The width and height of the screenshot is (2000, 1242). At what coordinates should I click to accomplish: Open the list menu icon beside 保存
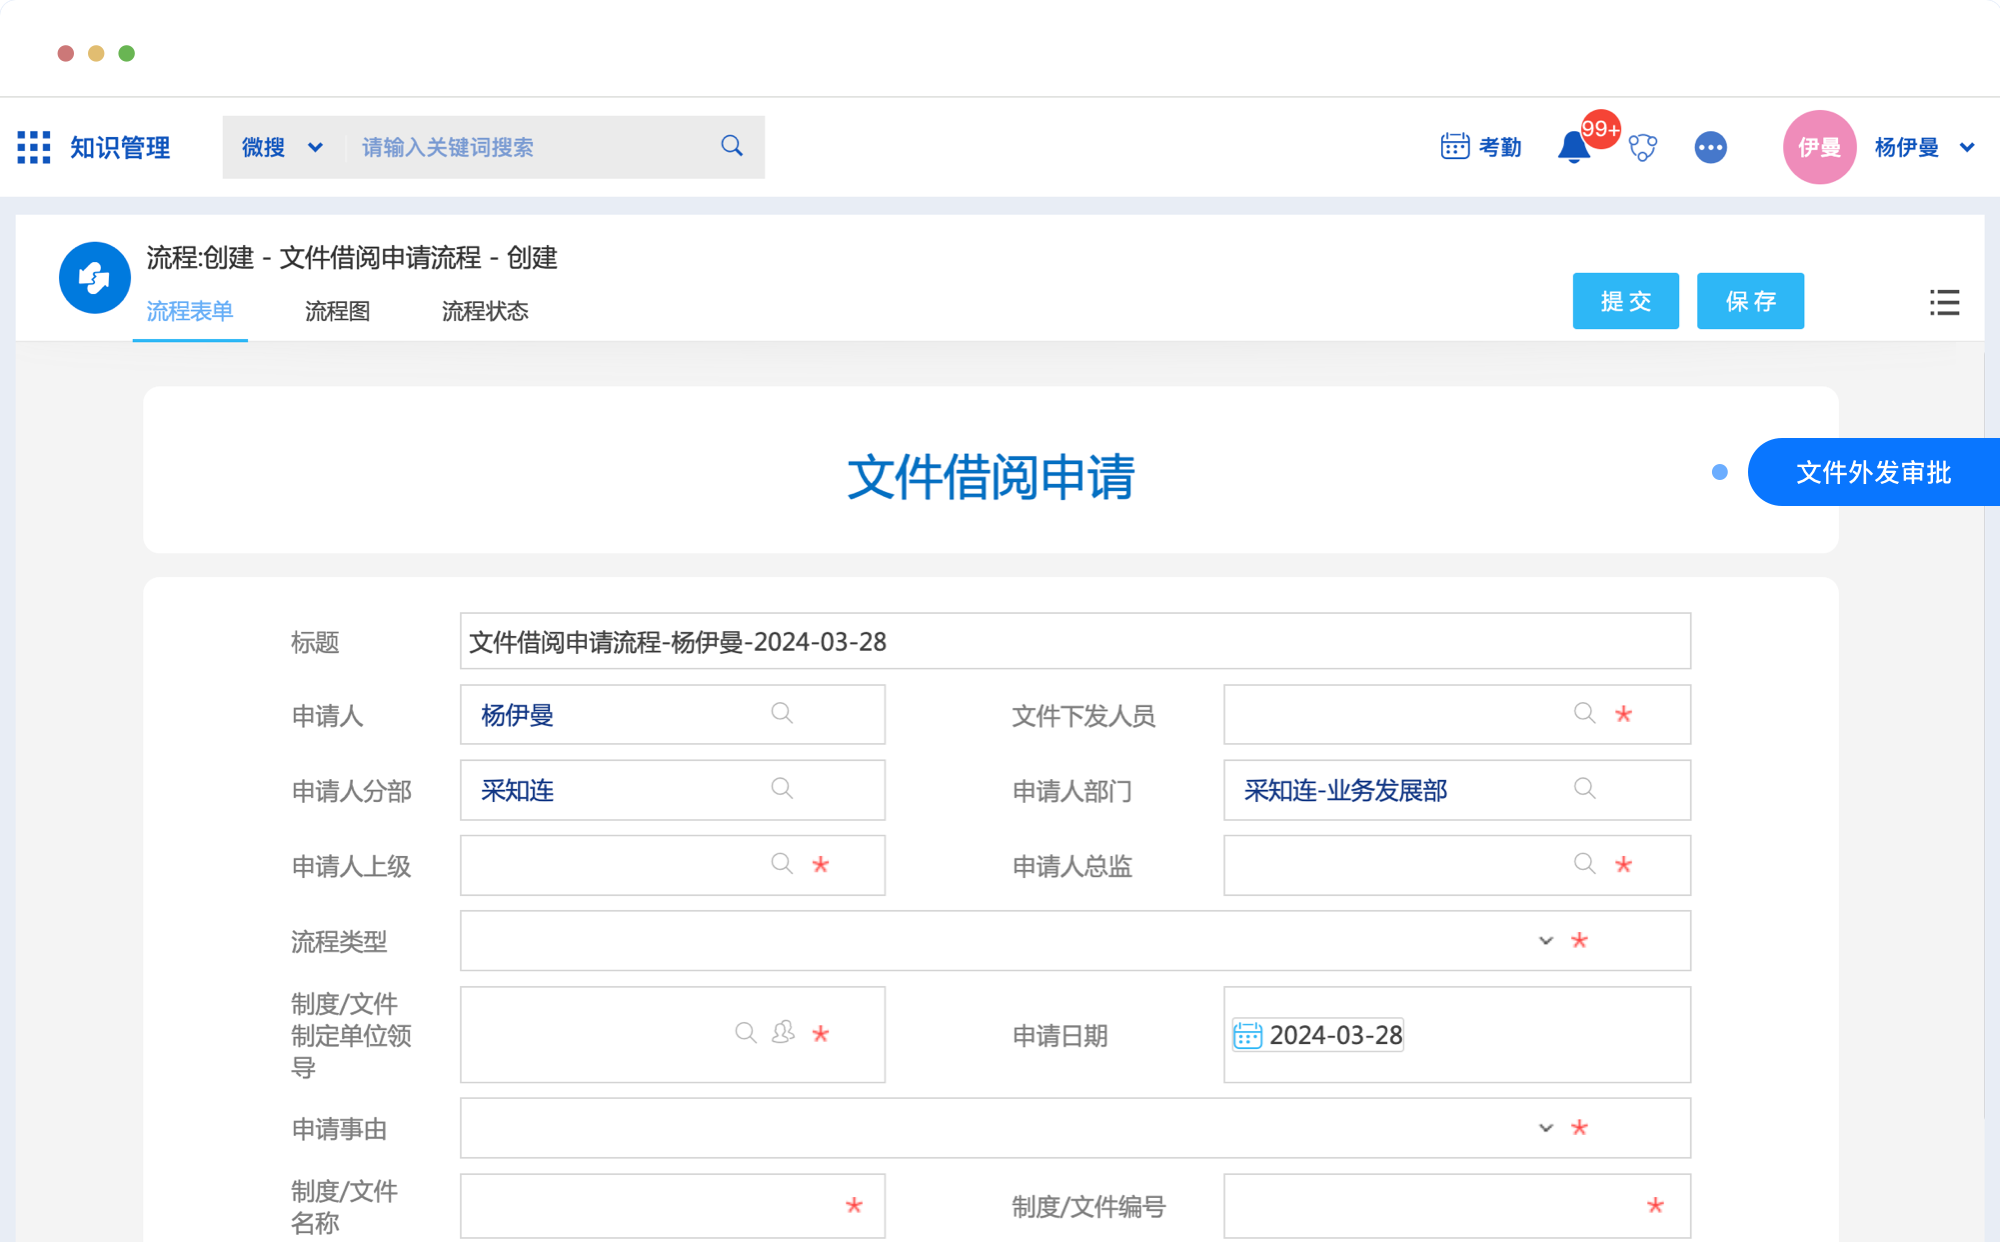pyautogui.click(x=1944, y=302)
